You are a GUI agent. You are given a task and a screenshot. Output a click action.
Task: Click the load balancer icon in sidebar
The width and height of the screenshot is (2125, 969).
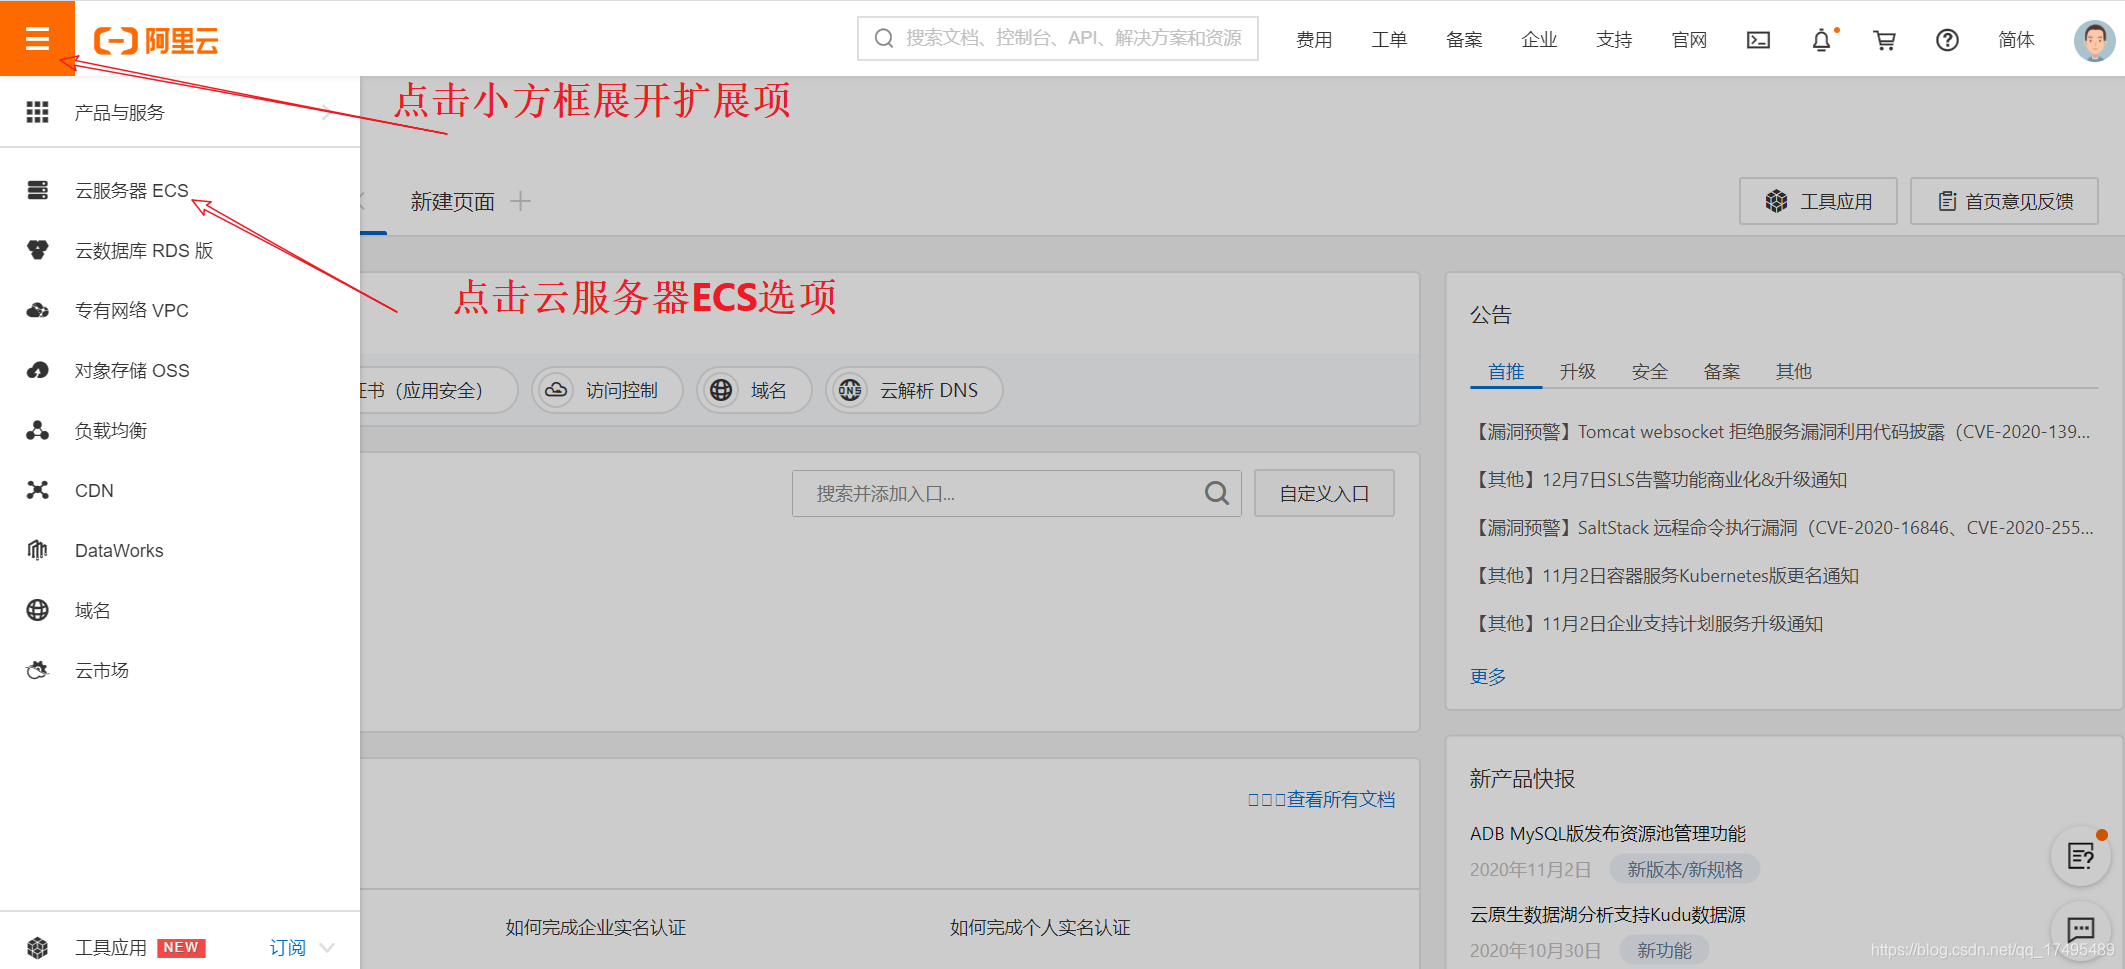[37, 430]
